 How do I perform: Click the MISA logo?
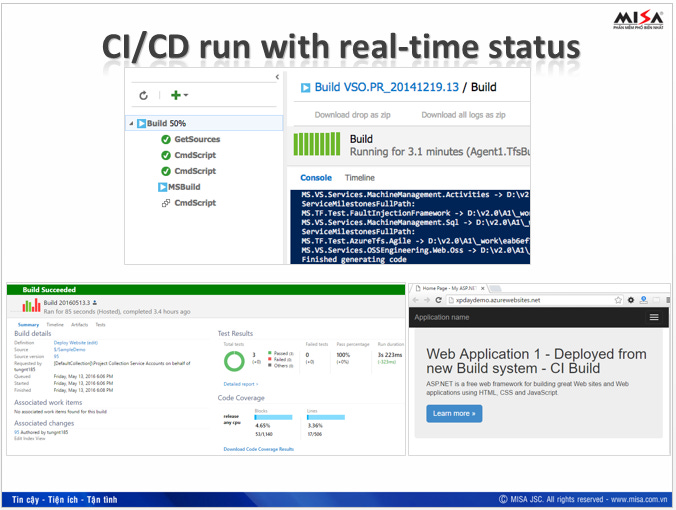tap(638, 19)
